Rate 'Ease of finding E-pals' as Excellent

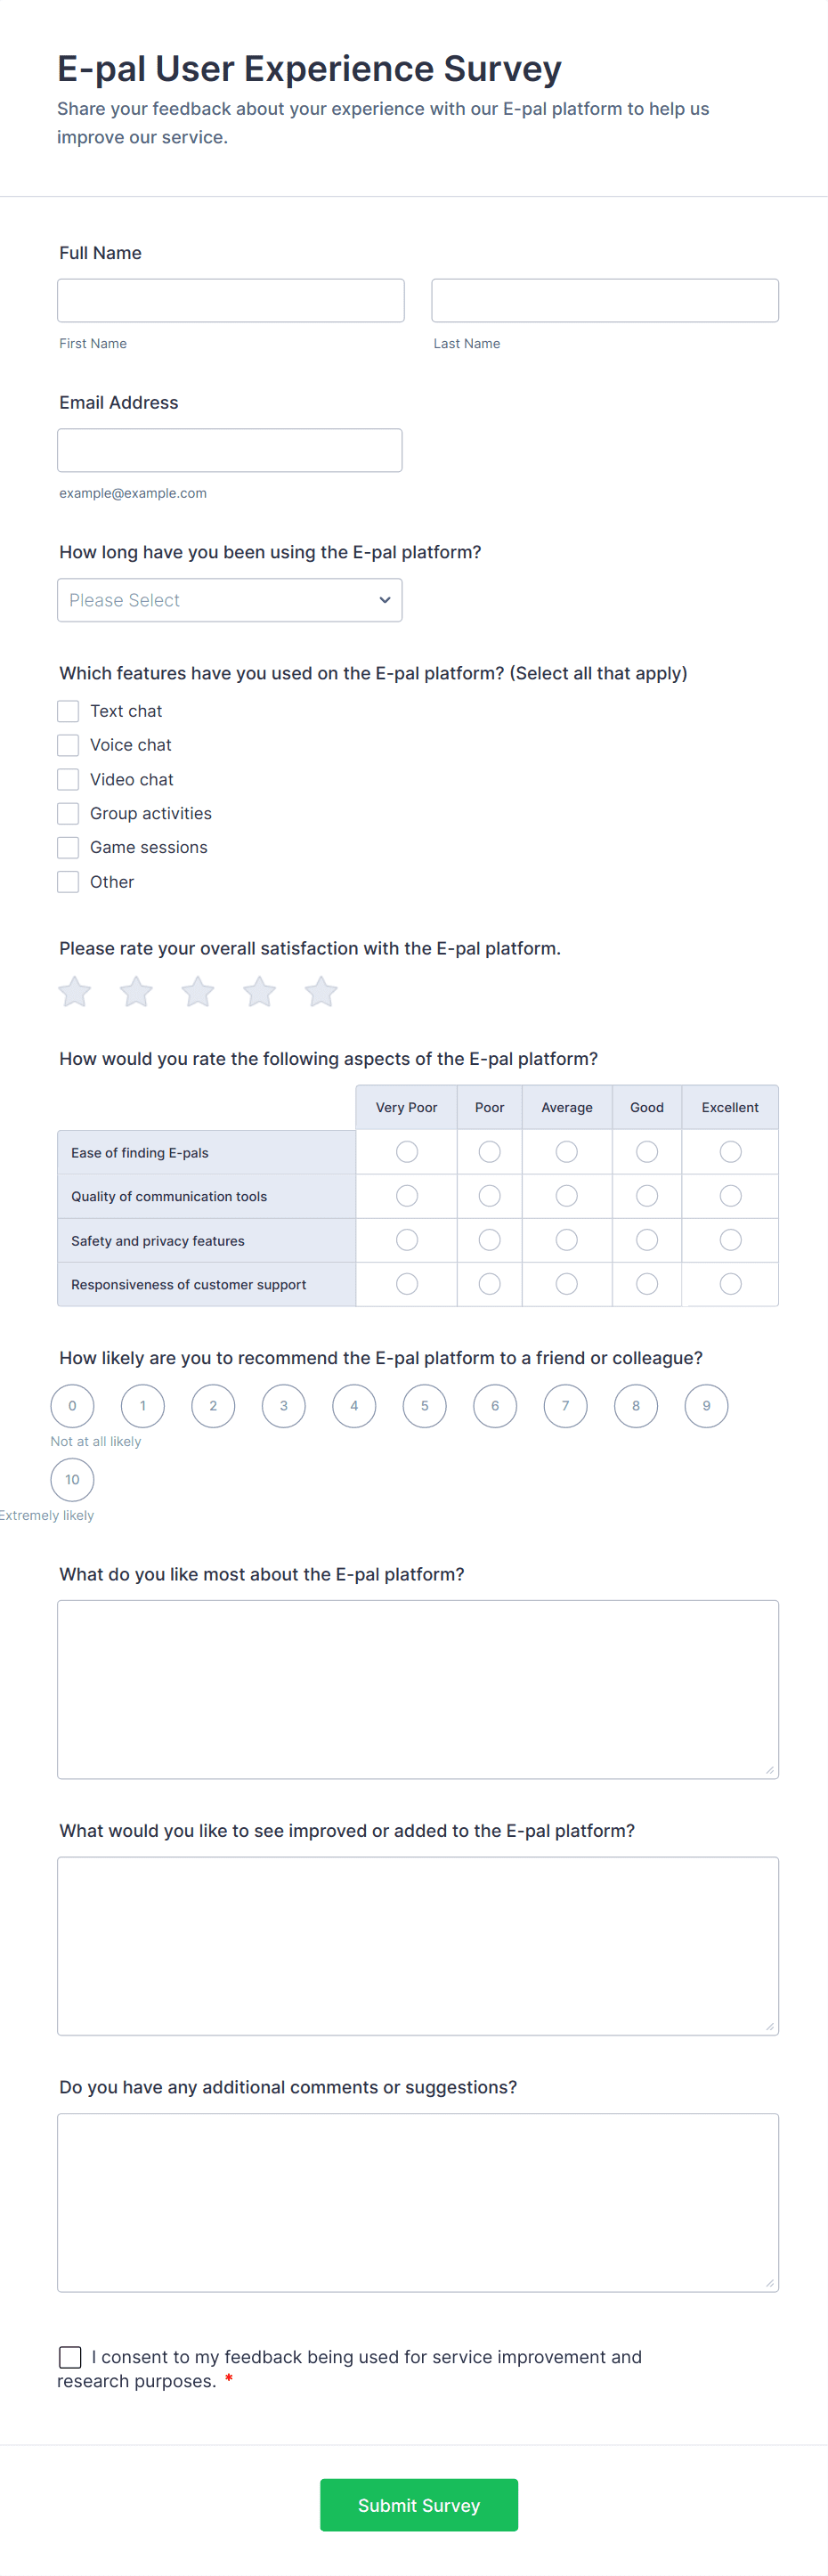(730, 1151)
